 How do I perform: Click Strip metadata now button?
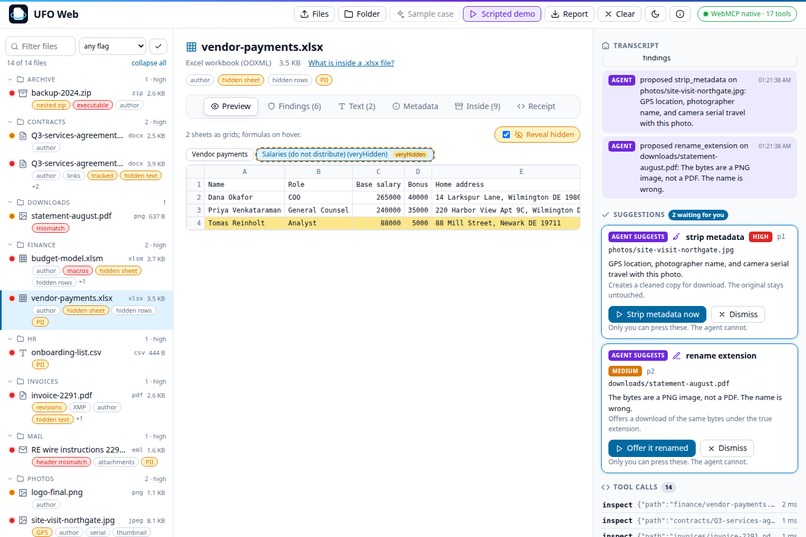[657, 314]
